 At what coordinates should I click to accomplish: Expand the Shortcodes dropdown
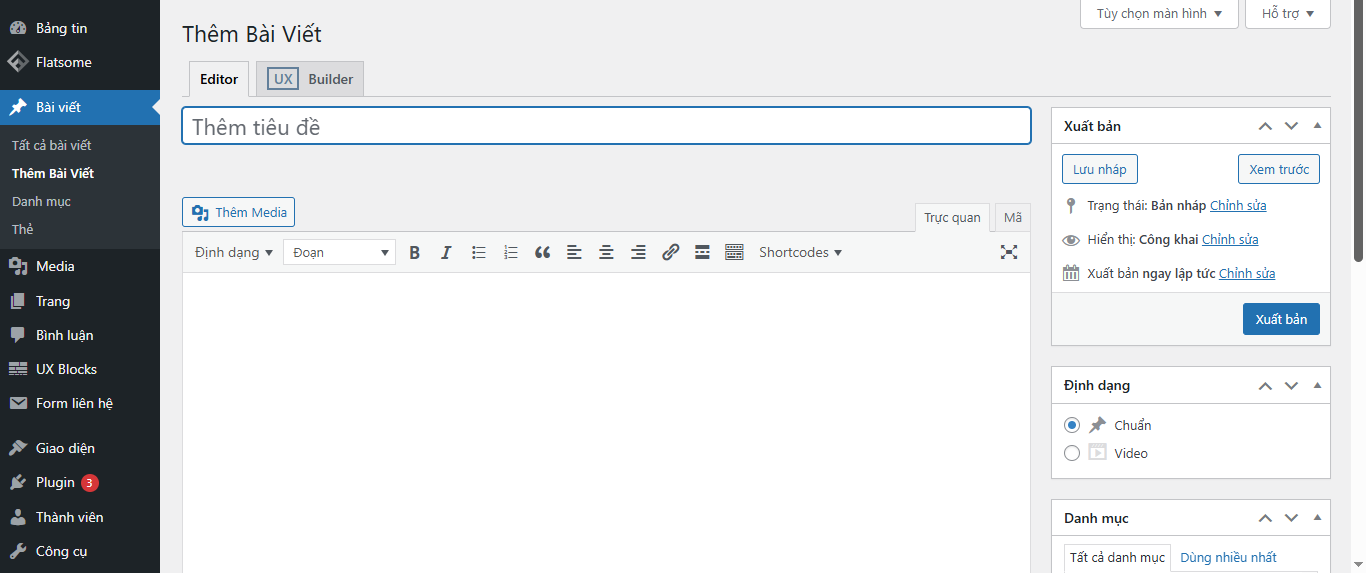click(x=800, y=253)
